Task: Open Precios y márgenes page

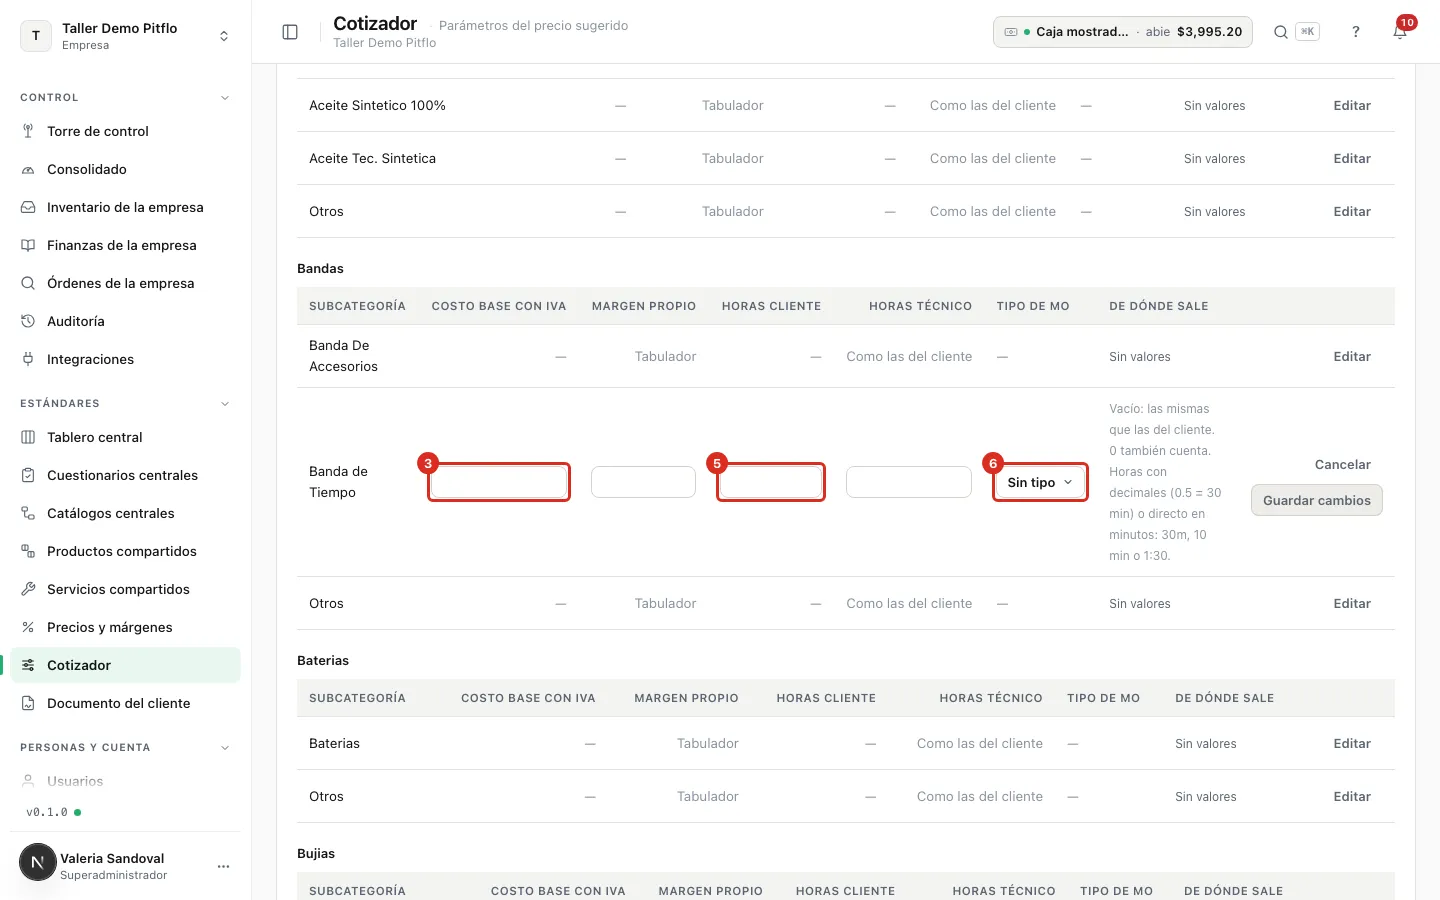Action: tap(125, 627)
